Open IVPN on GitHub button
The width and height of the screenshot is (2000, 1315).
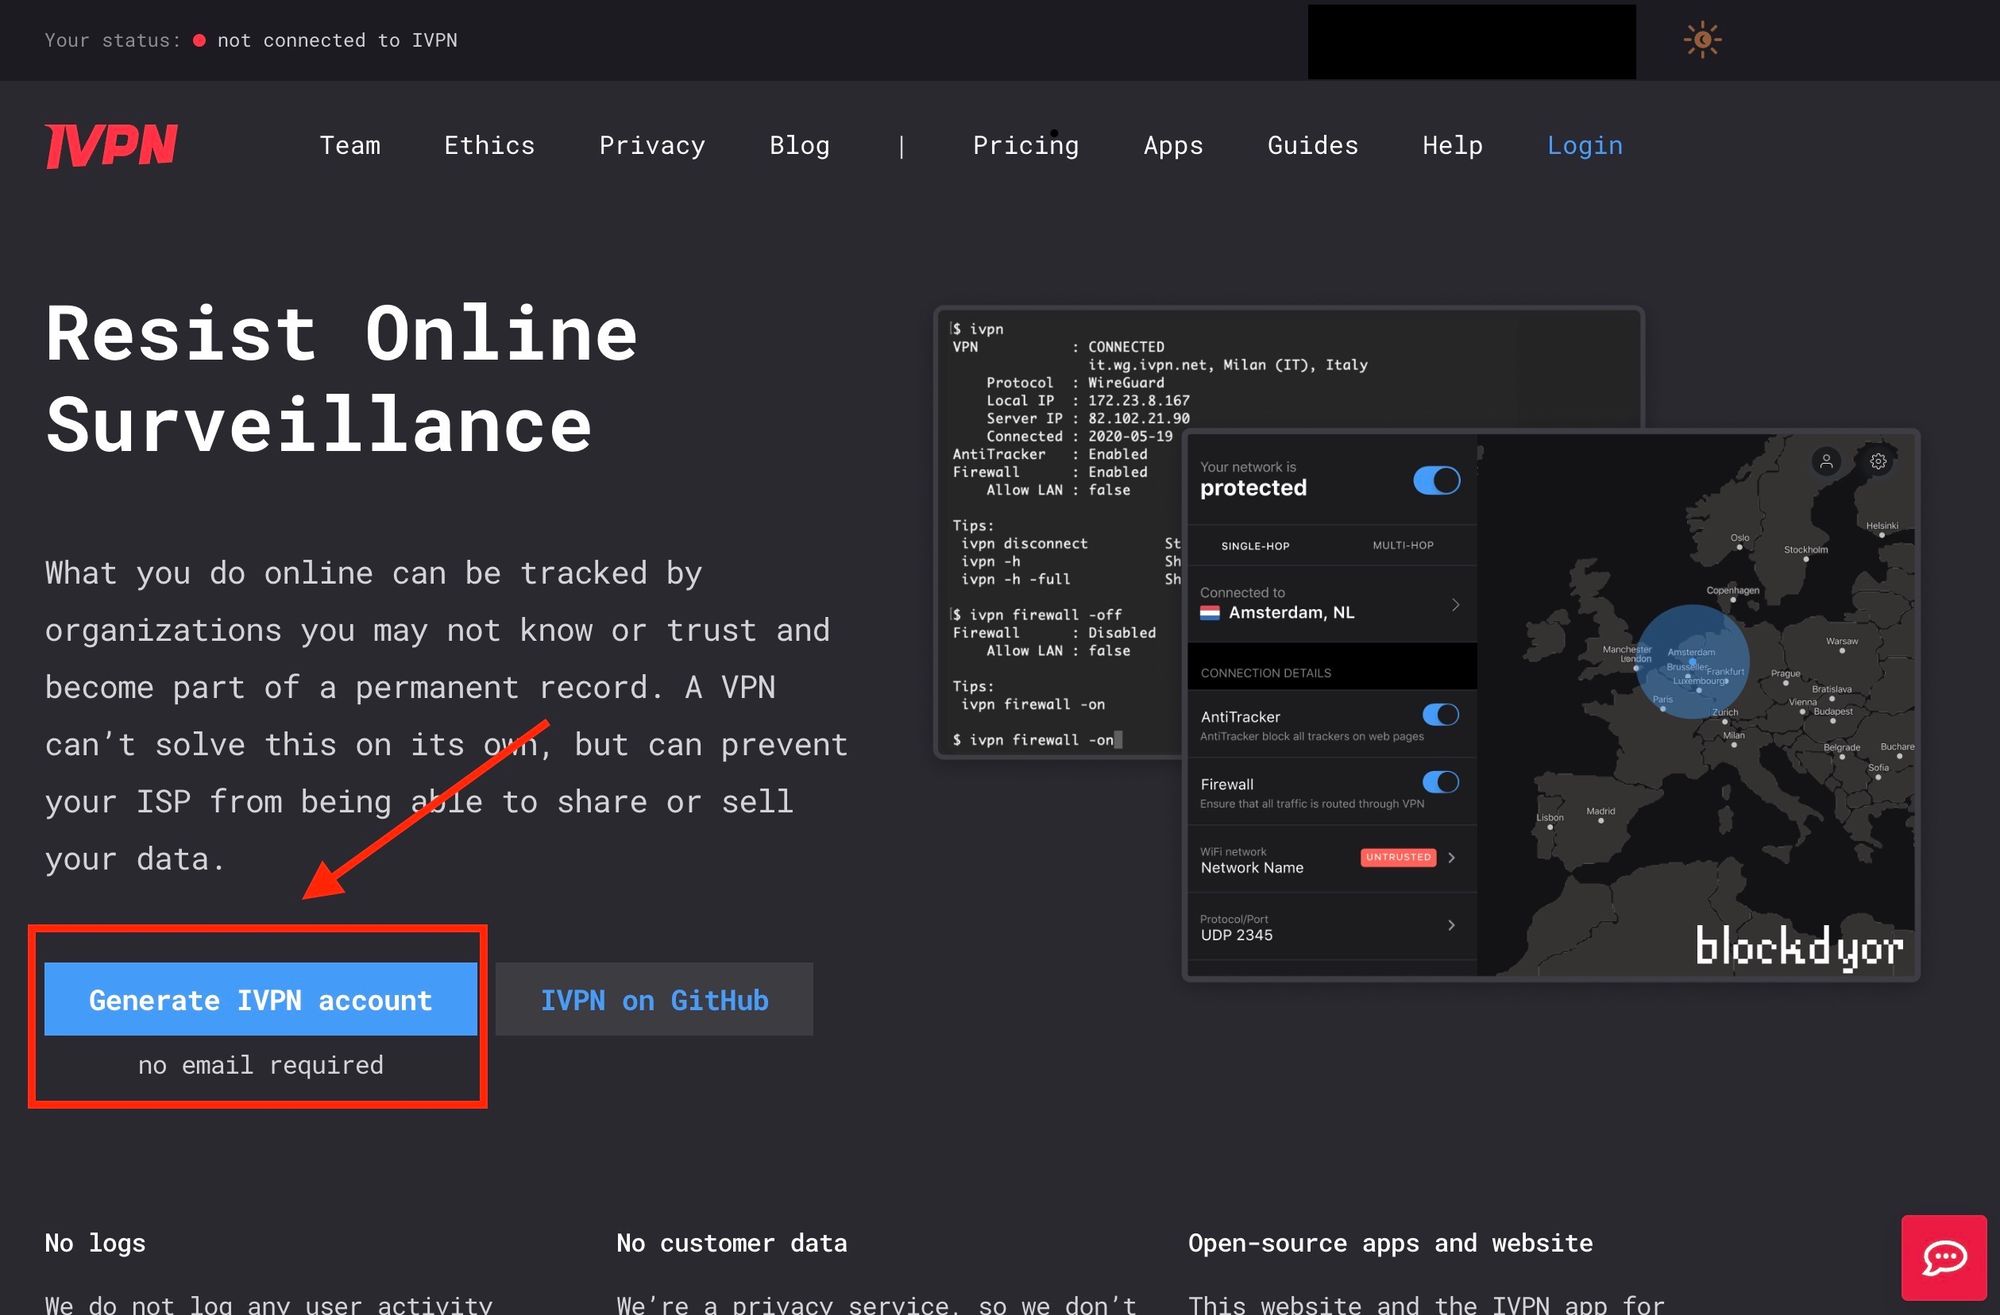coord(654,999)
